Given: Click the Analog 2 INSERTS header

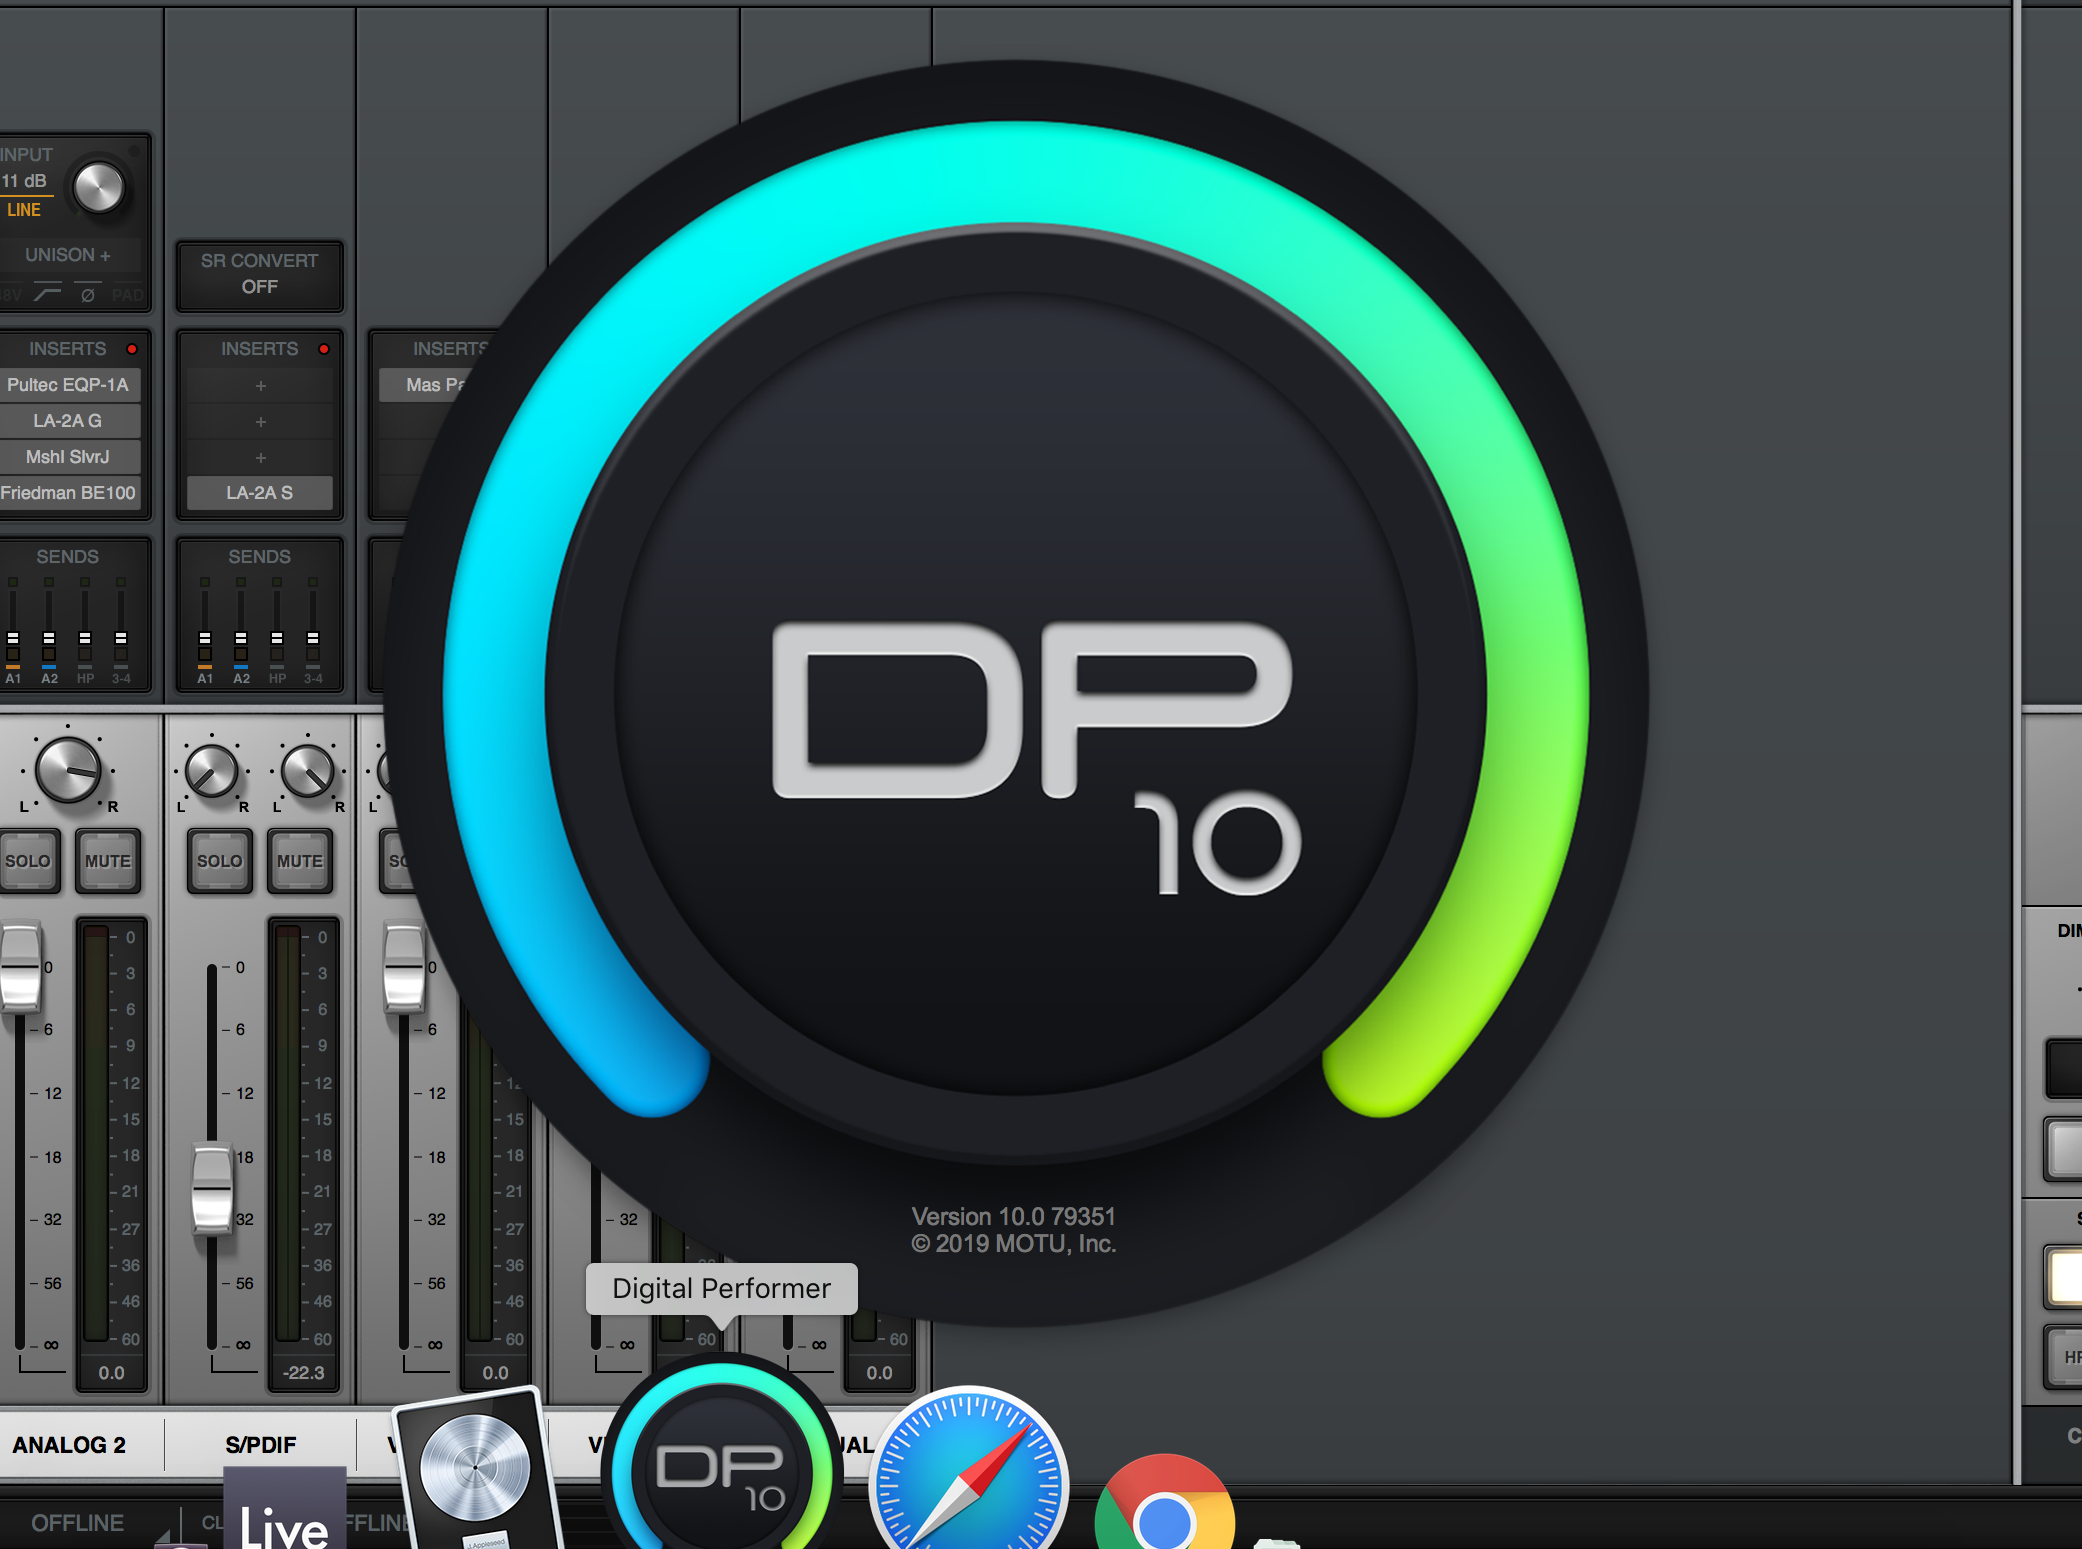Looking at the screenshot, I should point(67,349).
